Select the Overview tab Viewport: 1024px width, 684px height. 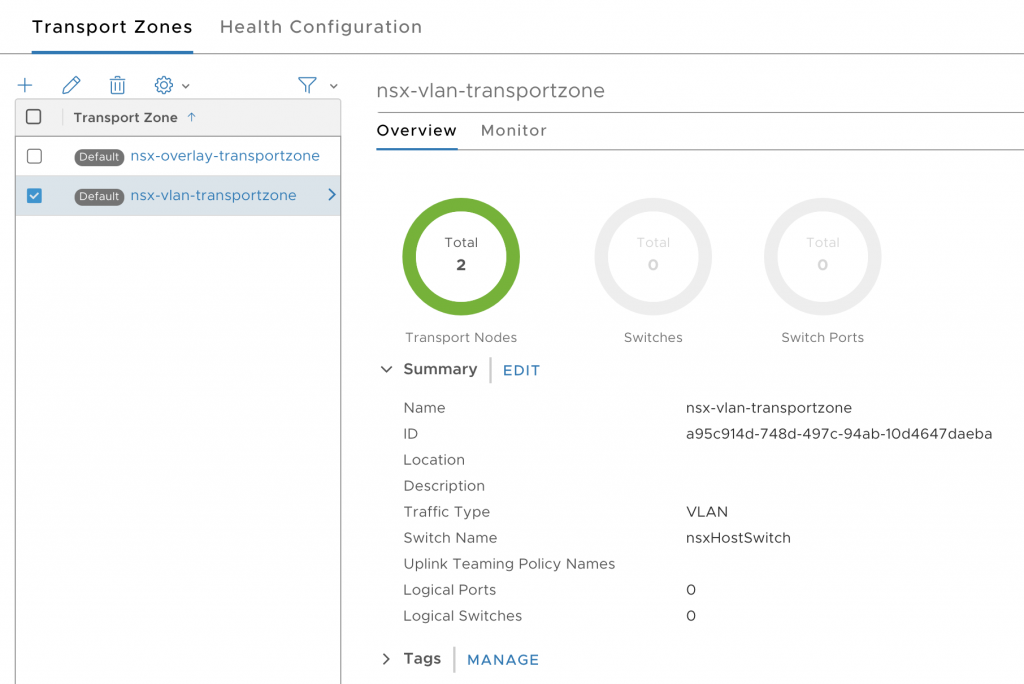click(417, 131)
